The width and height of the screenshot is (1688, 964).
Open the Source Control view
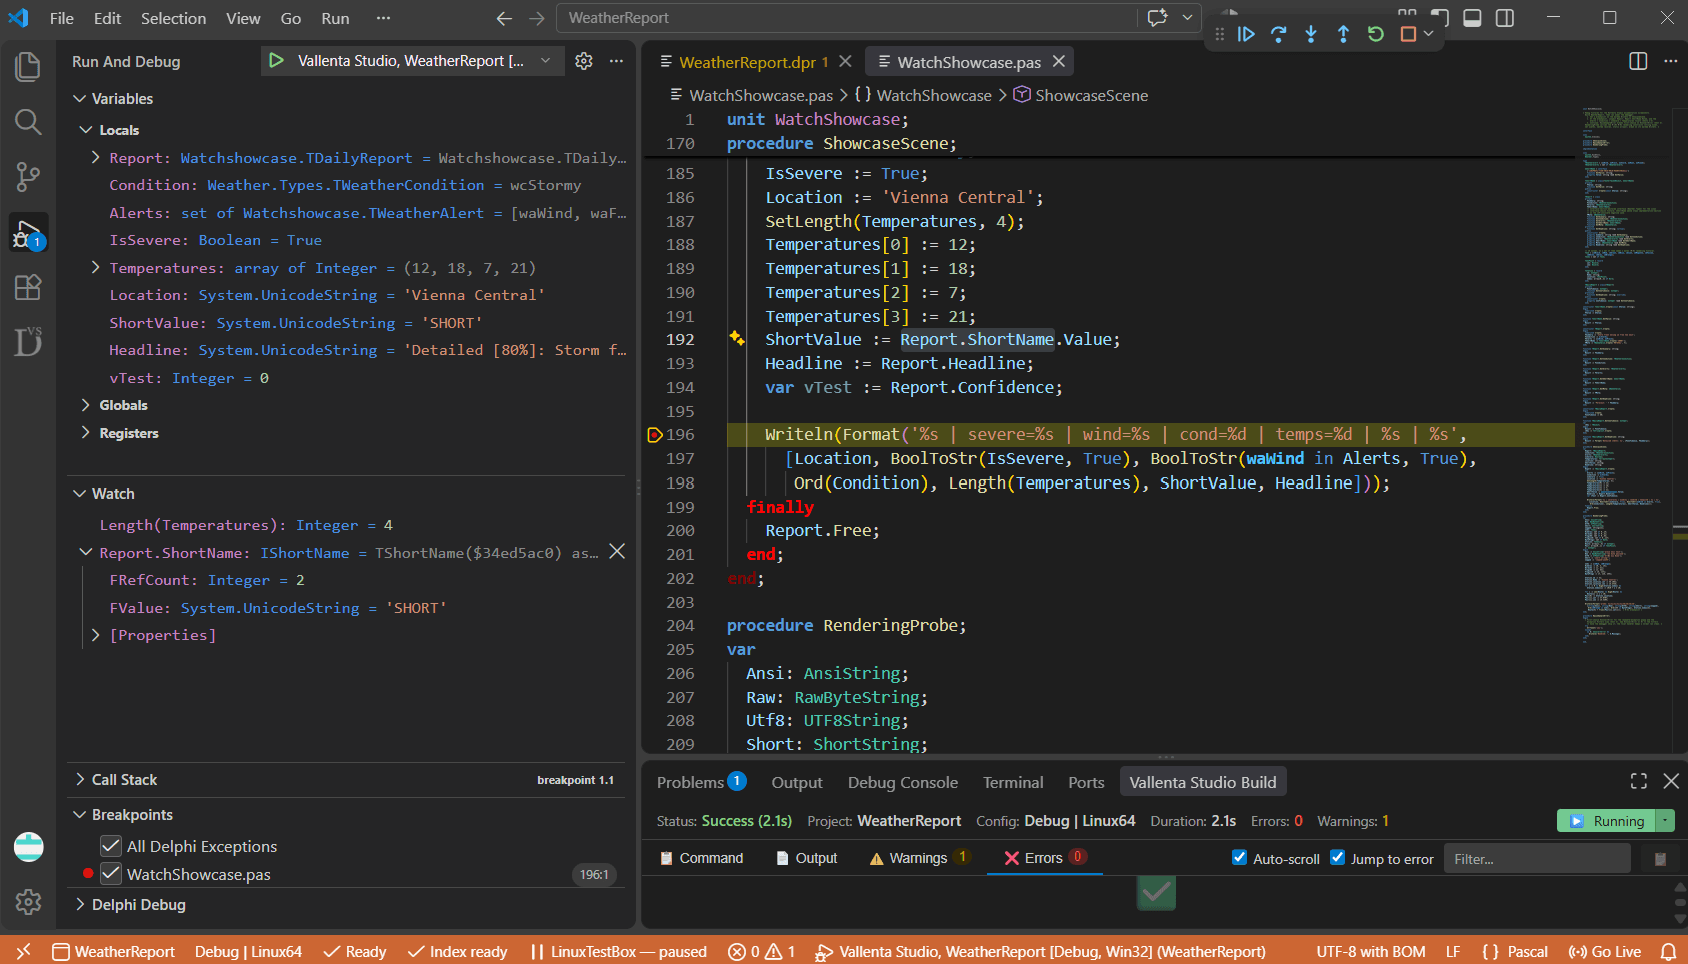pos(28,177)
